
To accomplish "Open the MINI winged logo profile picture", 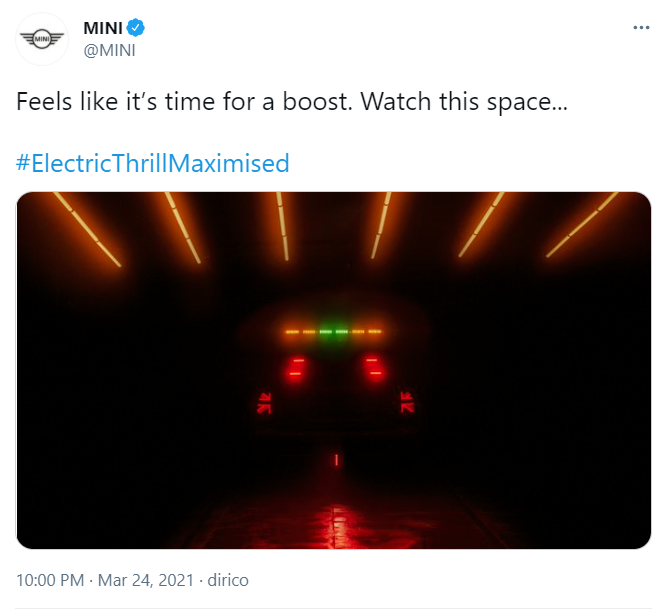I will click(42, 39).
